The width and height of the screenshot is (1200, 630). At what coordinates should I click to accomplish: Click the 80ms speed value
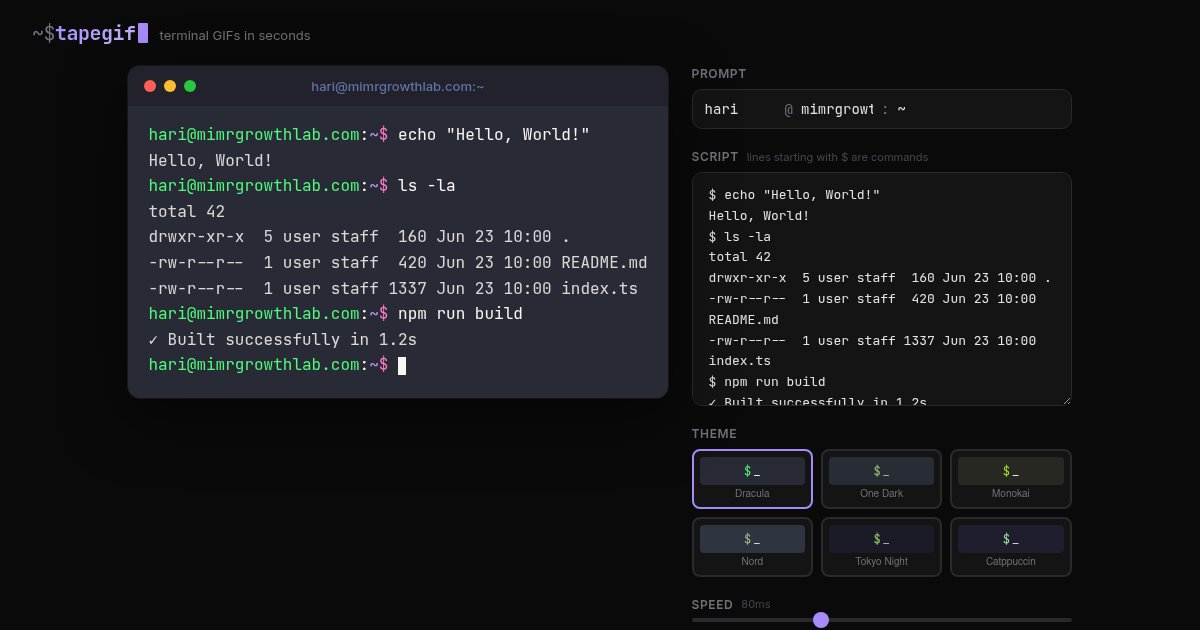(756, 604)
